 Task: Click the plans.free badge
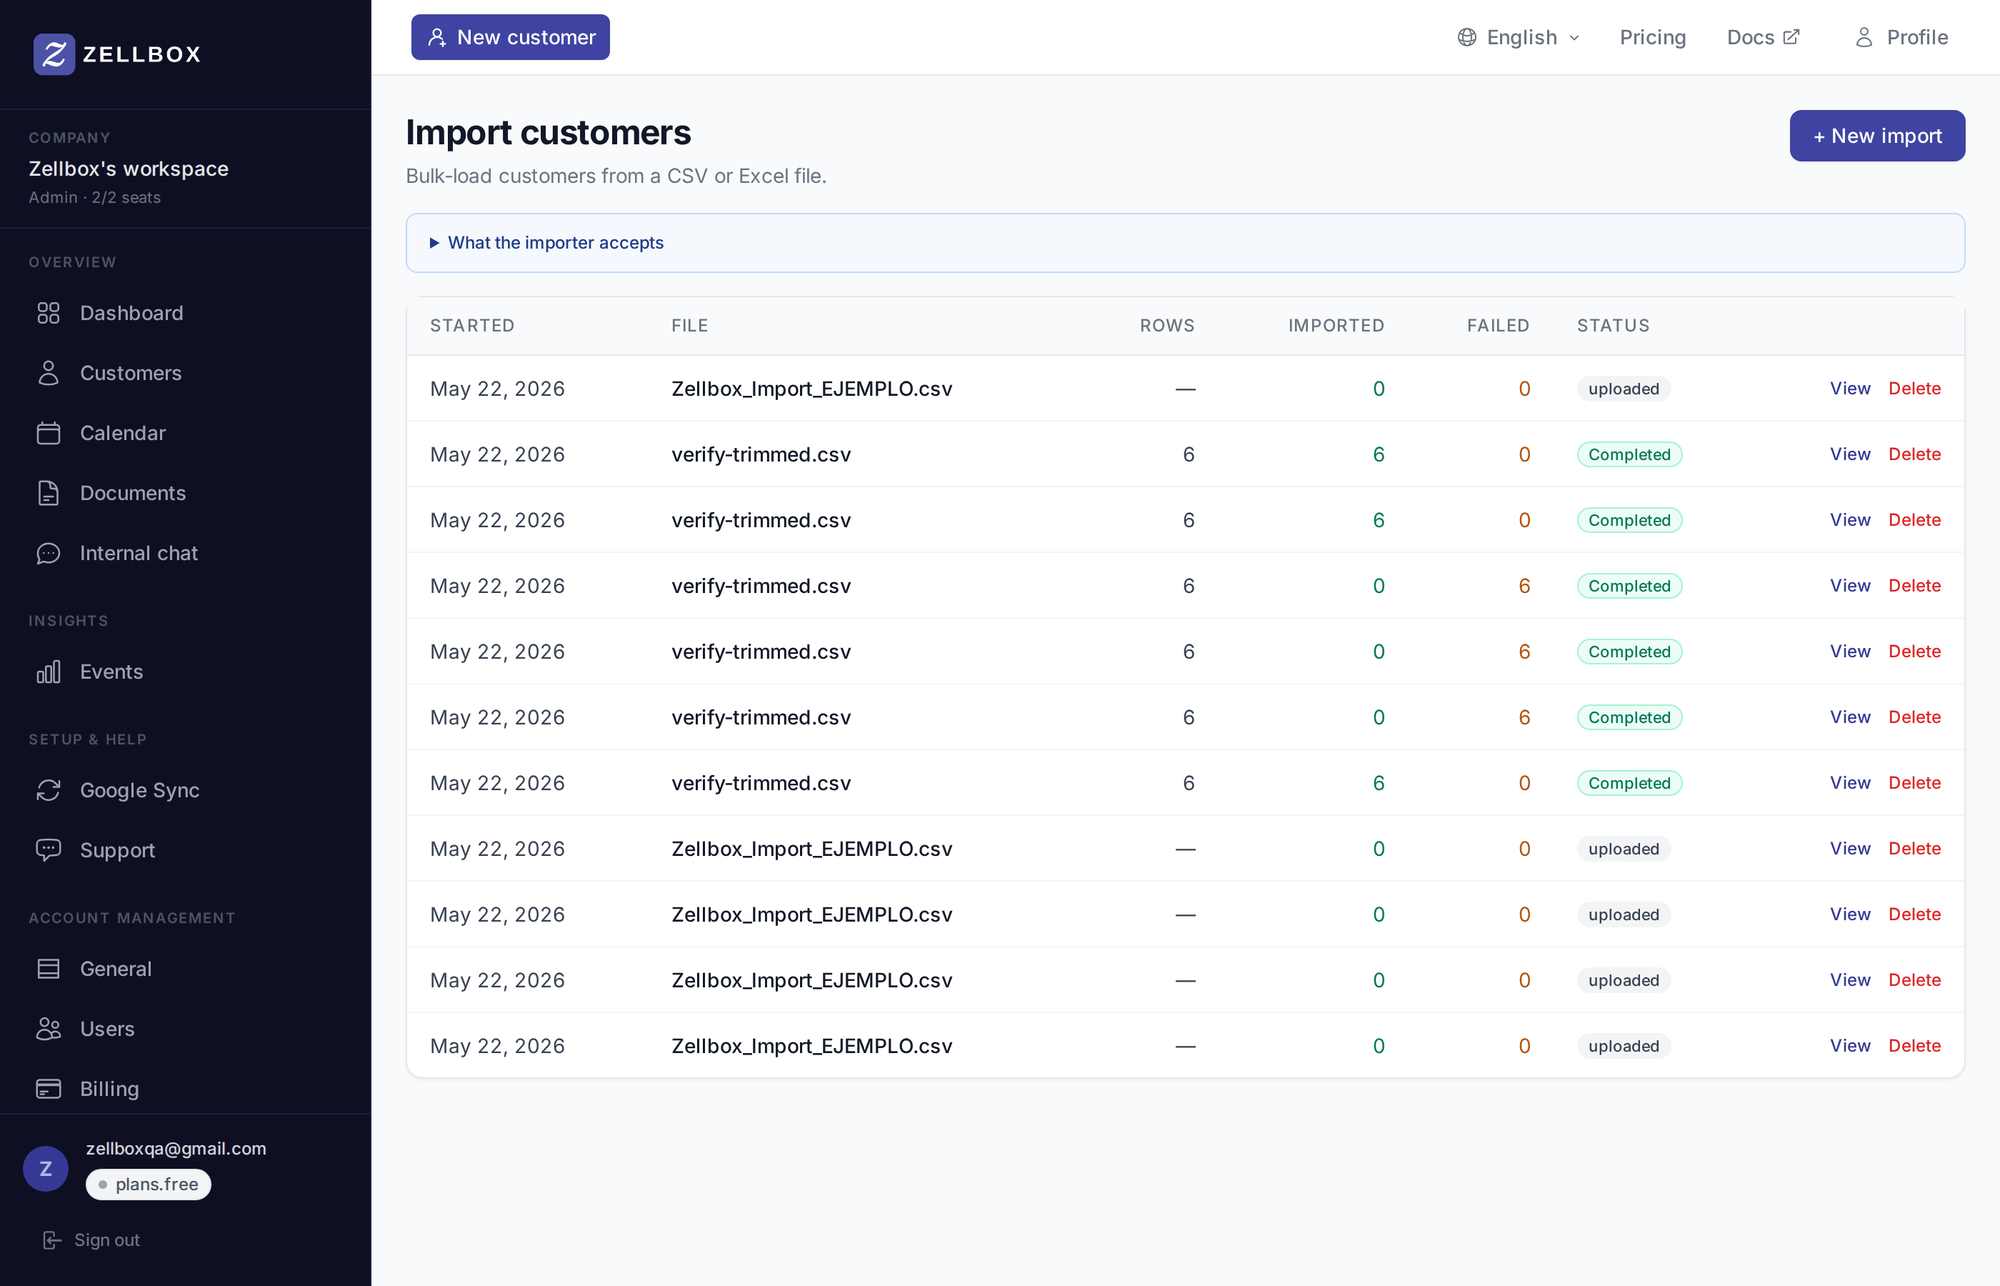pyautogui.click(x=148, y=1184)
